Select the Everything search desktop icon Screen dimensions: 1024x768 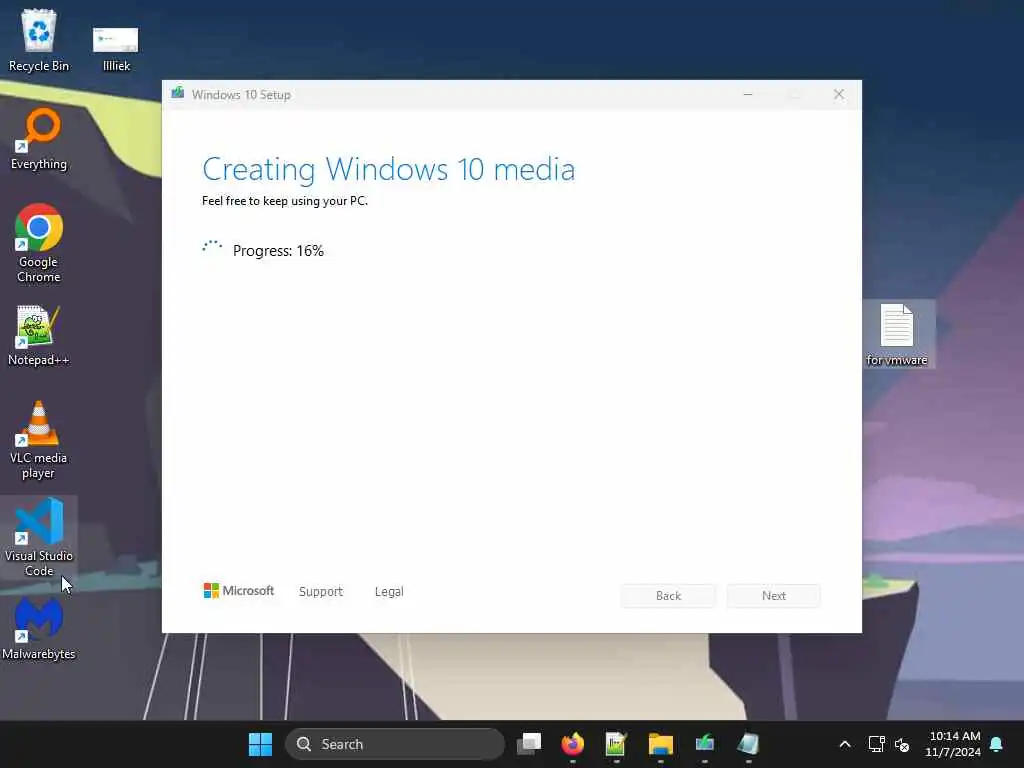click(x=39, y=138)
